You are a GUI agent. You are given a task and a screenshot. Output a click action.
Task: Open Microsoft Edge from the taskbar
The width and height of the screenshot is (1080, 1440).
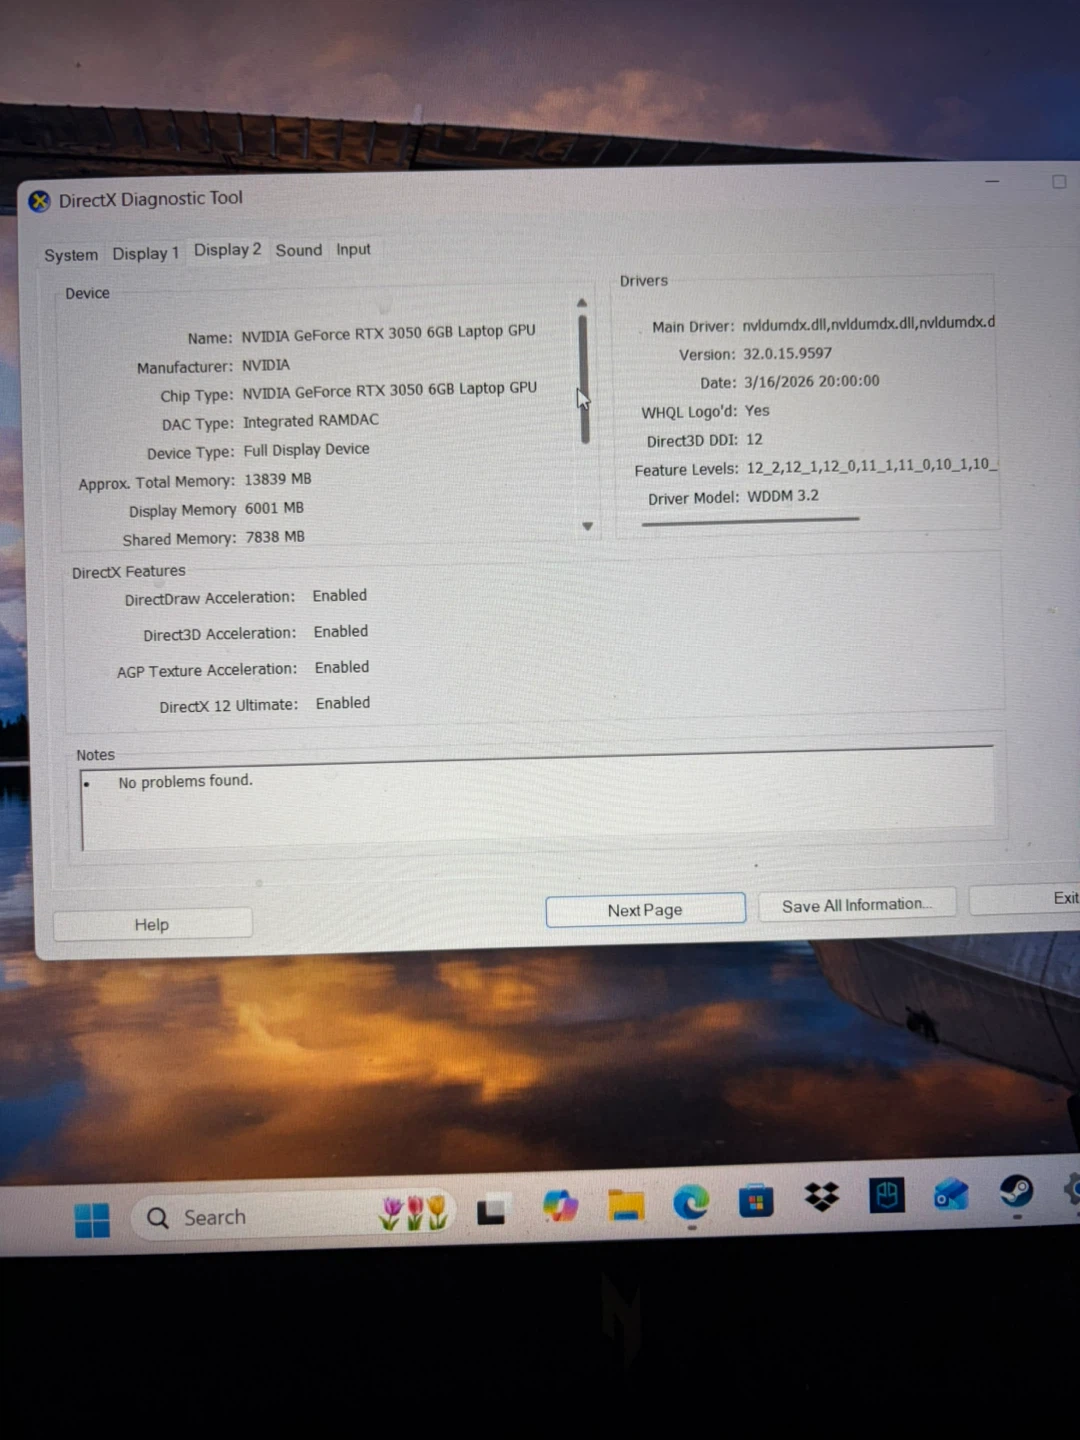(x=691, y=1202)
